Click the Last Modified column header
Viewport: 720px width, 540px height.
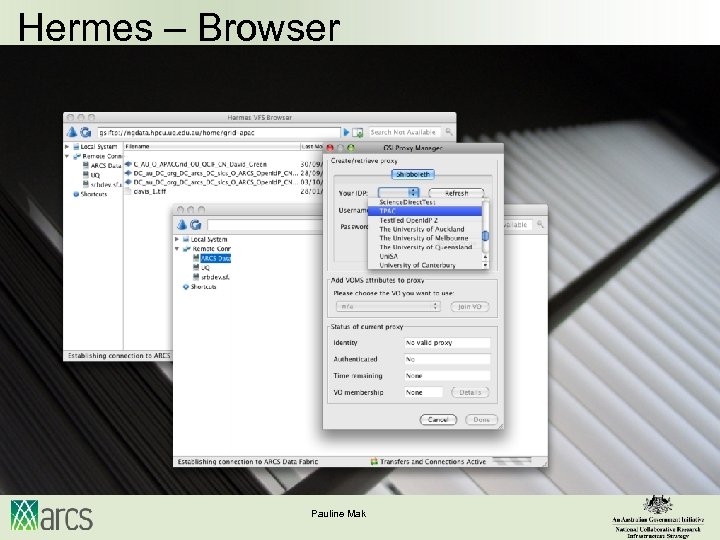pos(312,146)
